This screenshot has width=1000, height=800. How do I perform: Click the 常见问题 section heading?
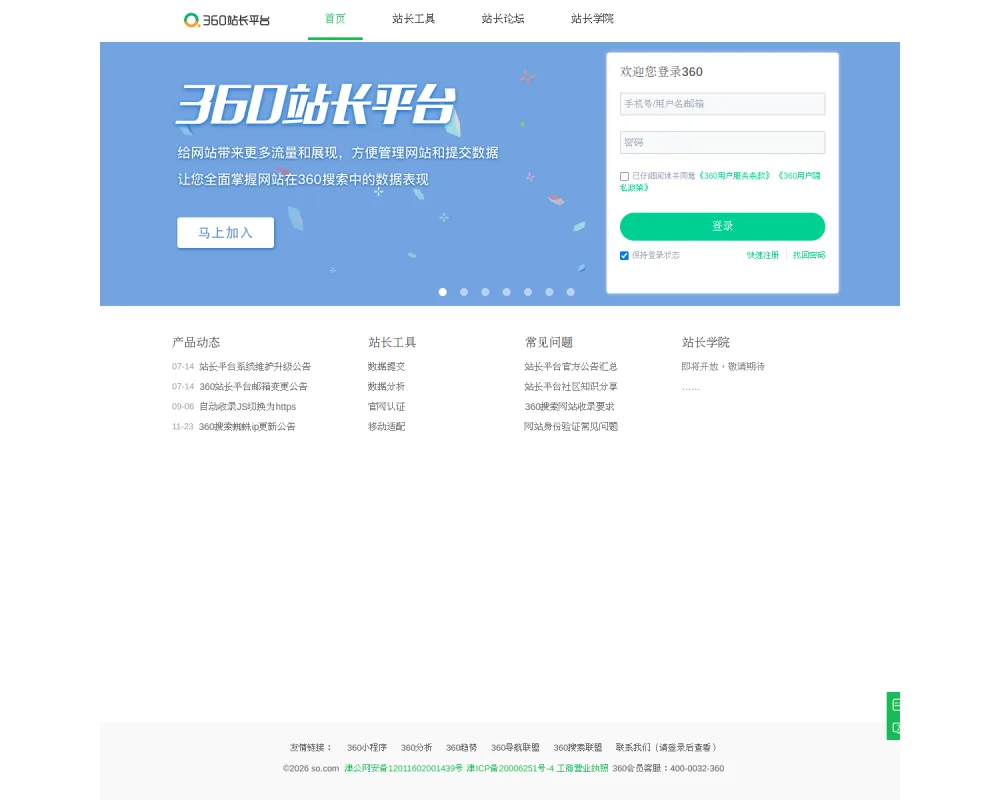[x=548, y=343]
